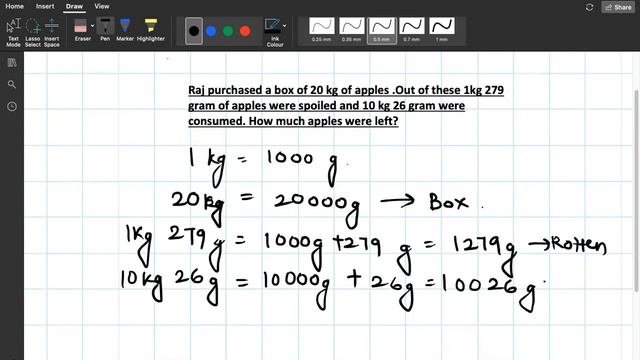
Task: Expand the Eraser options dropdown arrow
Action: click(x=93, y=26)
